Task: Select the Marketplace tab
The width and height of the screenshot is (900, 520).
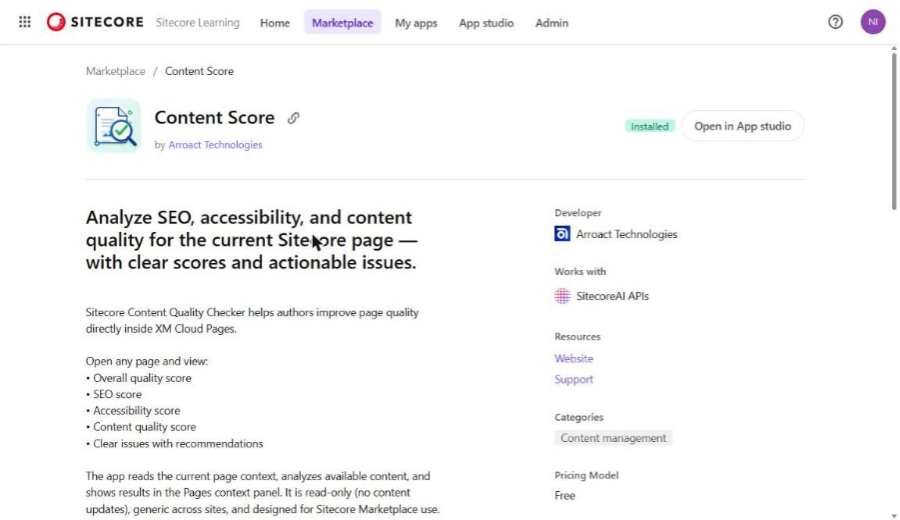Action: 343,23
